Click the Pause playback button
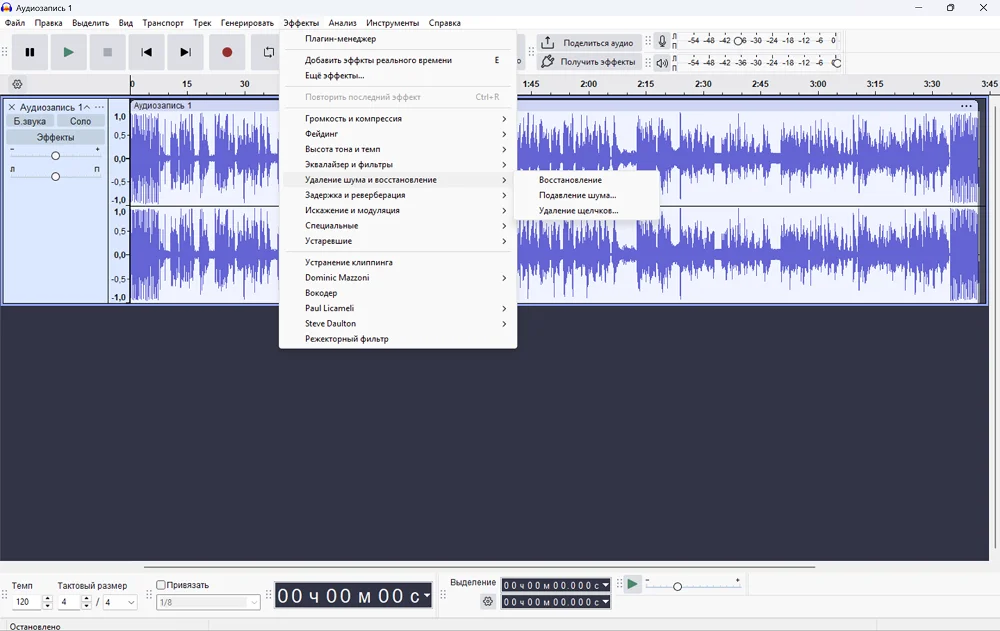Screen dimensions: 1000x631 30,52
